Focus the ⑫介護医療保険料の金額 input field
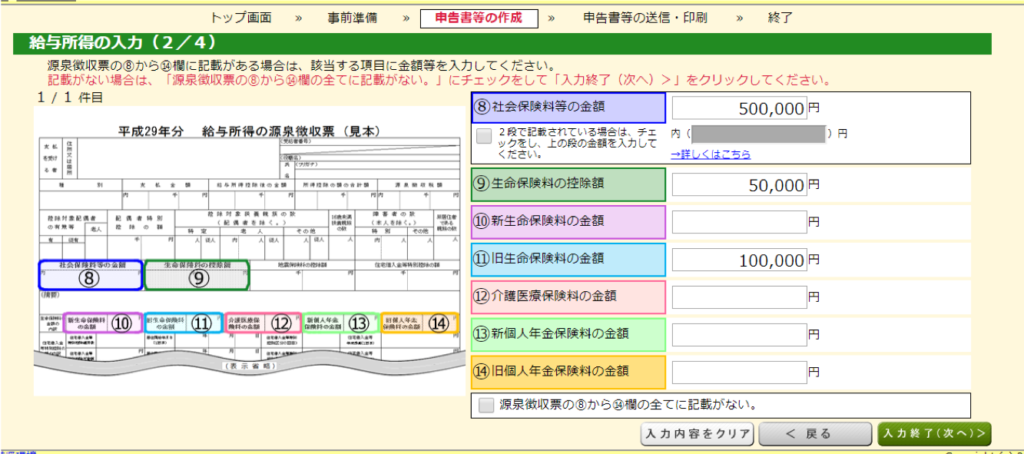 [739, 297]
